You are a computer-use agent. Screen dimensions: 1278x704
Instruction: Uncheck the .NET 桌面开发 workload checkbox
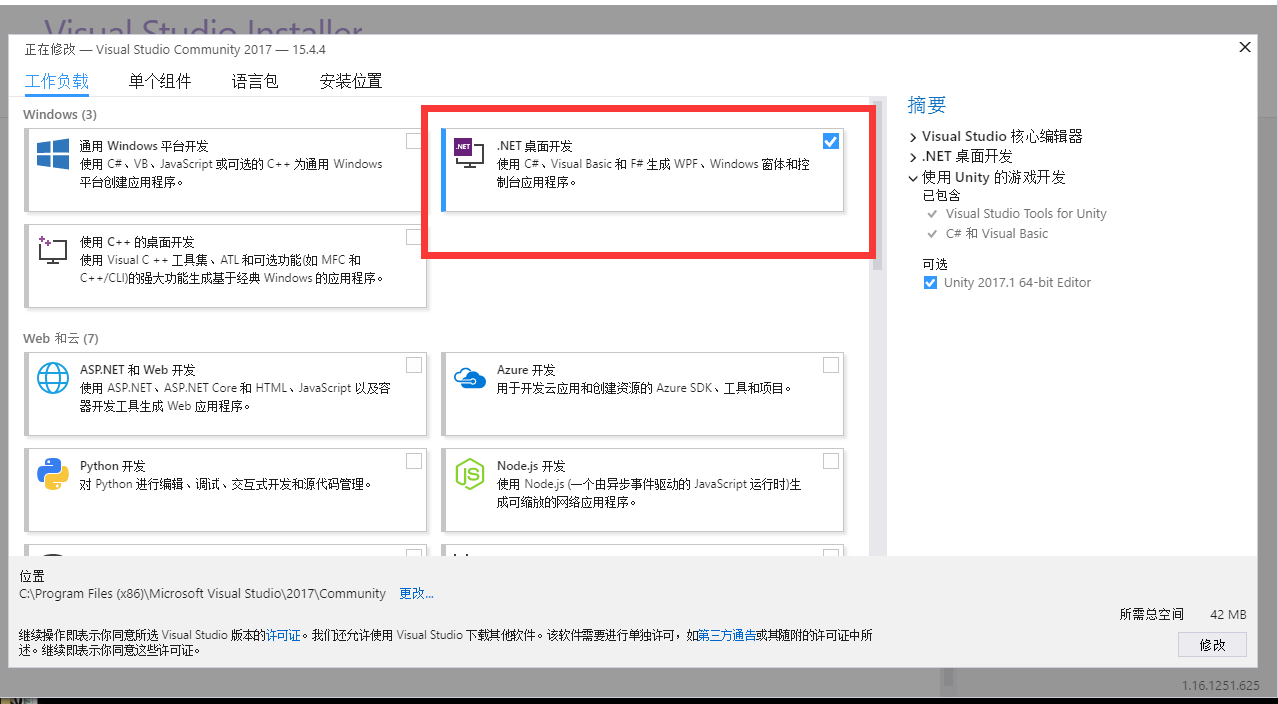pyautogui.click(x=831, y=141)
